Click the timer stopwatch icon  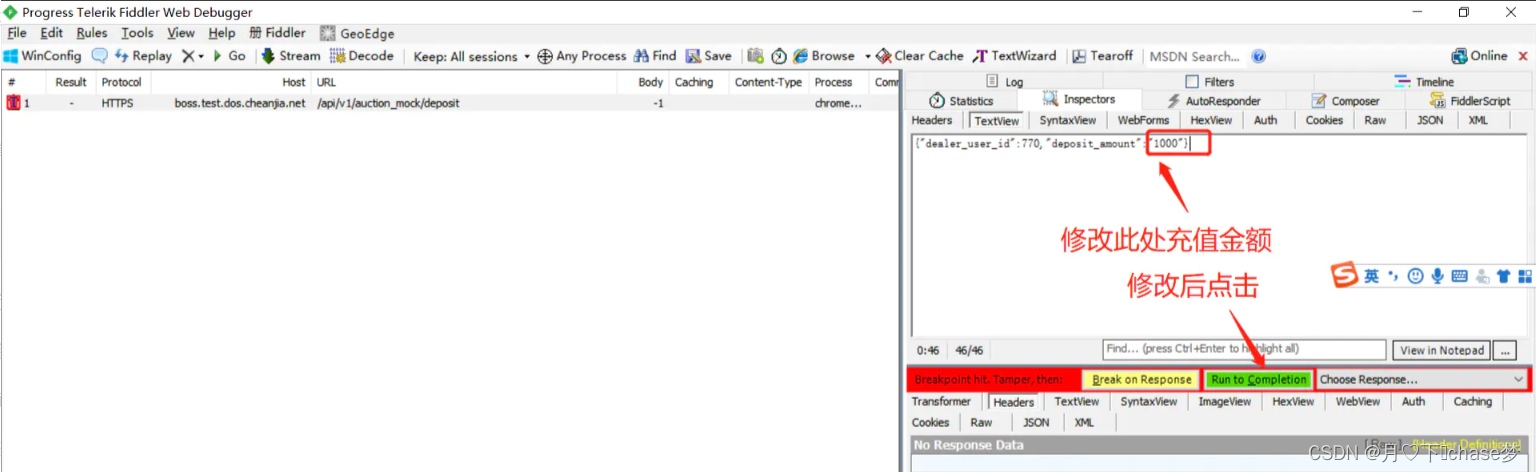point(779,56)
